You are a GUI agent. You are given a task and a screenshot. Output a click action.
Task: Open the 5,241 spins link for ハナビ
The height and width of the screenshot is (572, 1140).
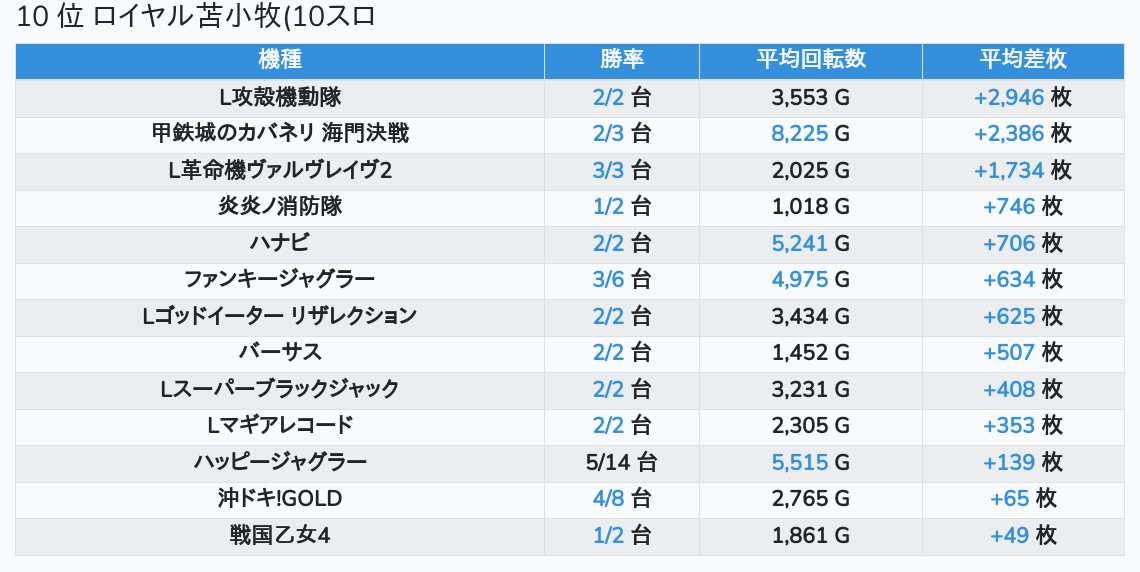point(800,243)
